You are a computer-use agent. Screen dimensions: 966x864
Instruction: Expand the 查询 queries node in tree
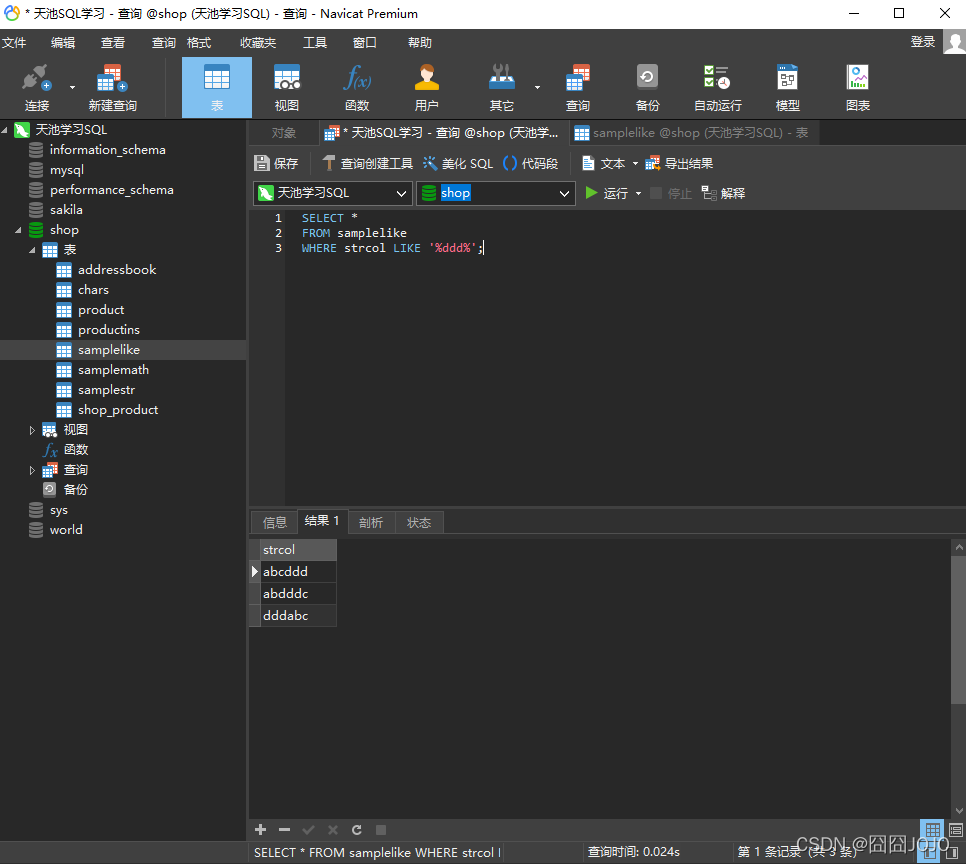(32, 470)
